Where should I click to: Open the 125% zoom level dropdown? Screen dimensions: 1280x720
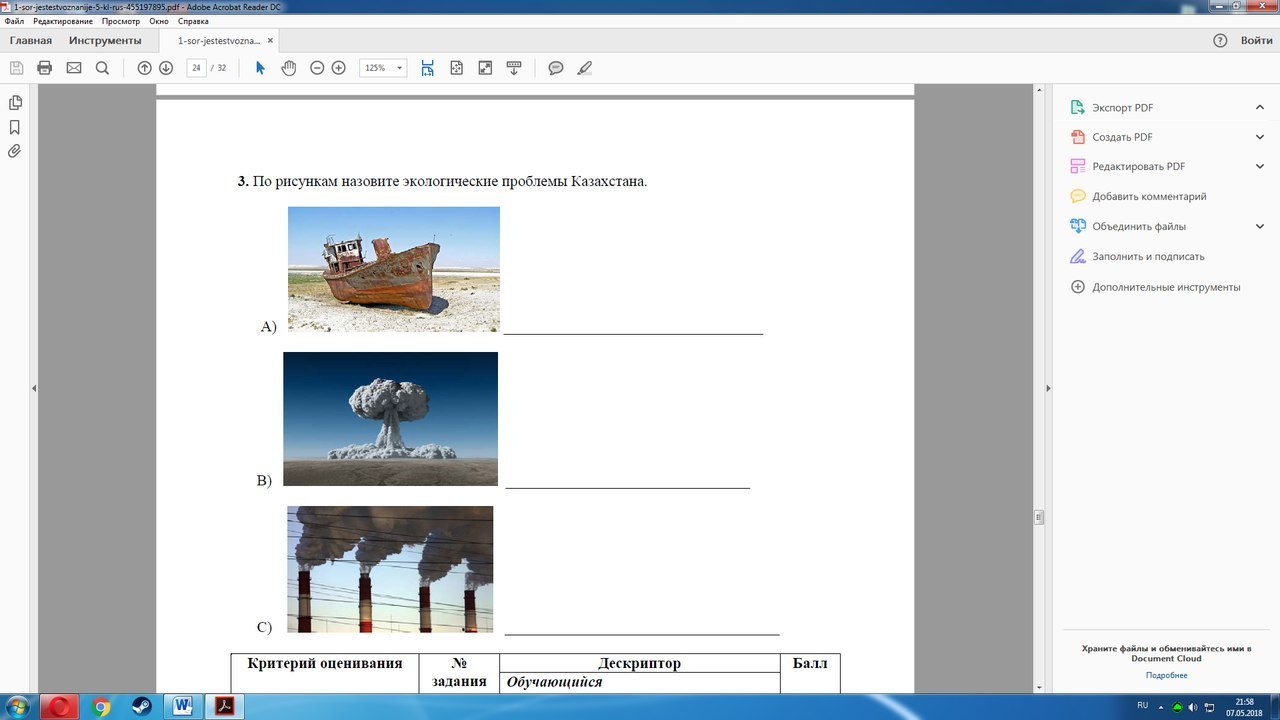click(383, 68)
